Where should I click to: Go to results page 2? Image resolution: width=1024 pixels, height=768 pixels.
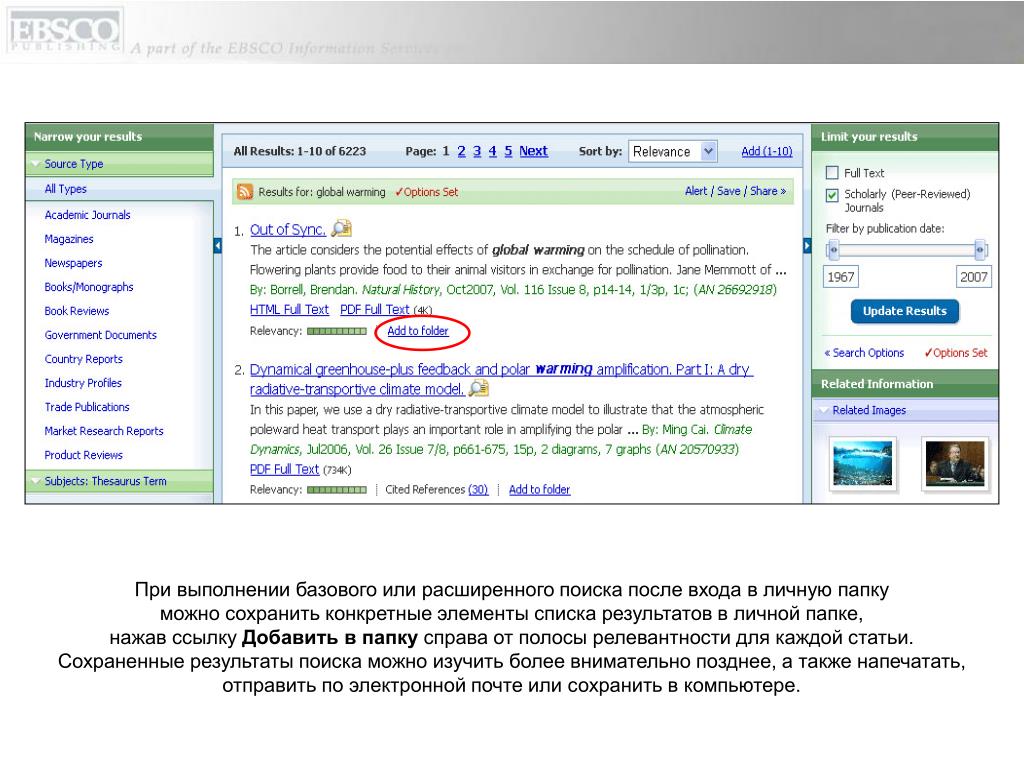pyautogui.click(x=461, y=152)
